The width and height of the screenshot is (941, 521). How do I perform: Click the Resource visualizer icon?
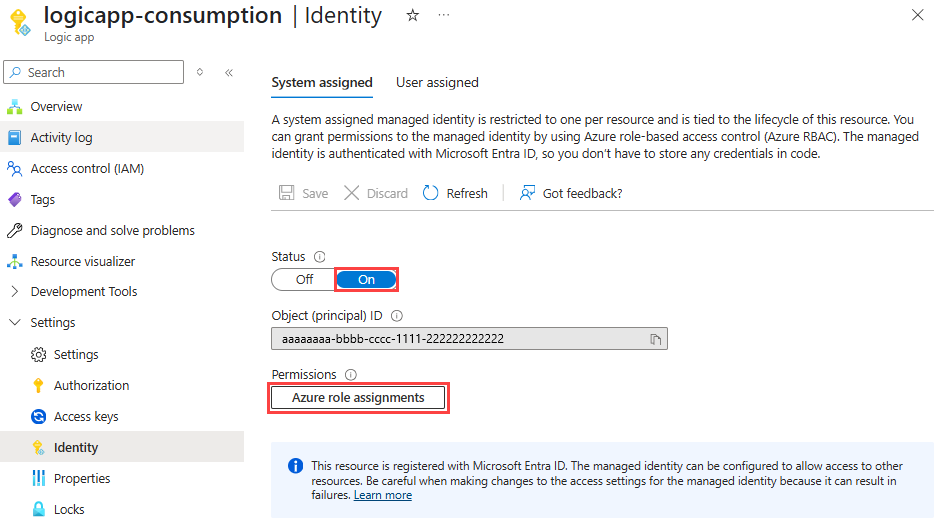pyautogui.click(x=14, y=262)
